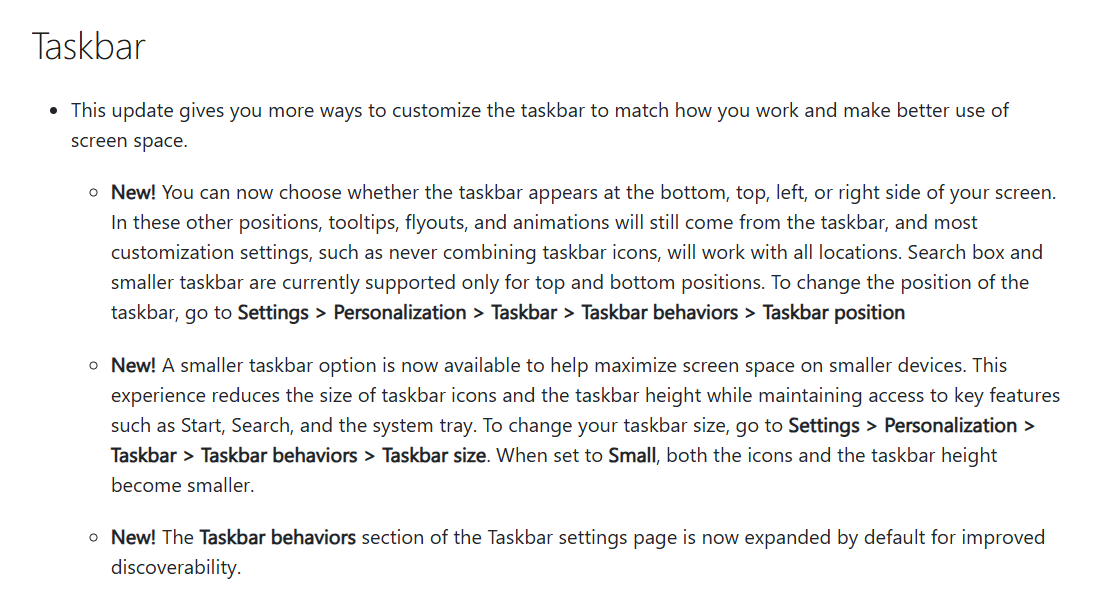Click bold Settings in second sub-bullet

[x=824, y=426]
